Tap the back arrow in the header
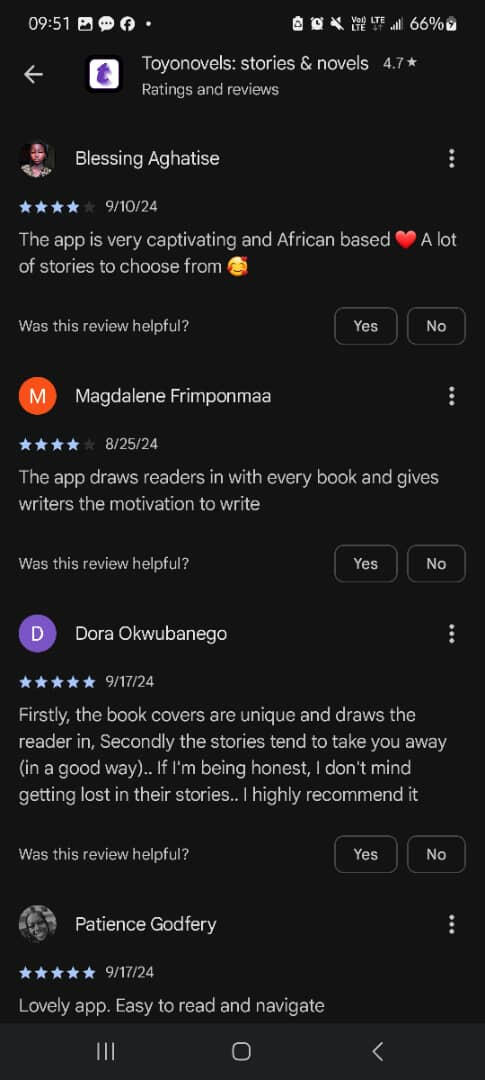The width and height of the screenshot is (485, 1080). pyautogui.click(x=33, y=74)
